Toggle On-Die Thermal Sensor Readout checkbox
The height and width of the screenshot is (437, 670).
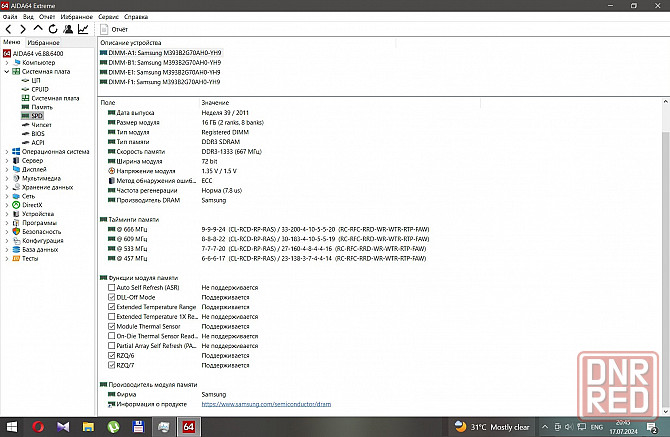[x=112, y=336]
